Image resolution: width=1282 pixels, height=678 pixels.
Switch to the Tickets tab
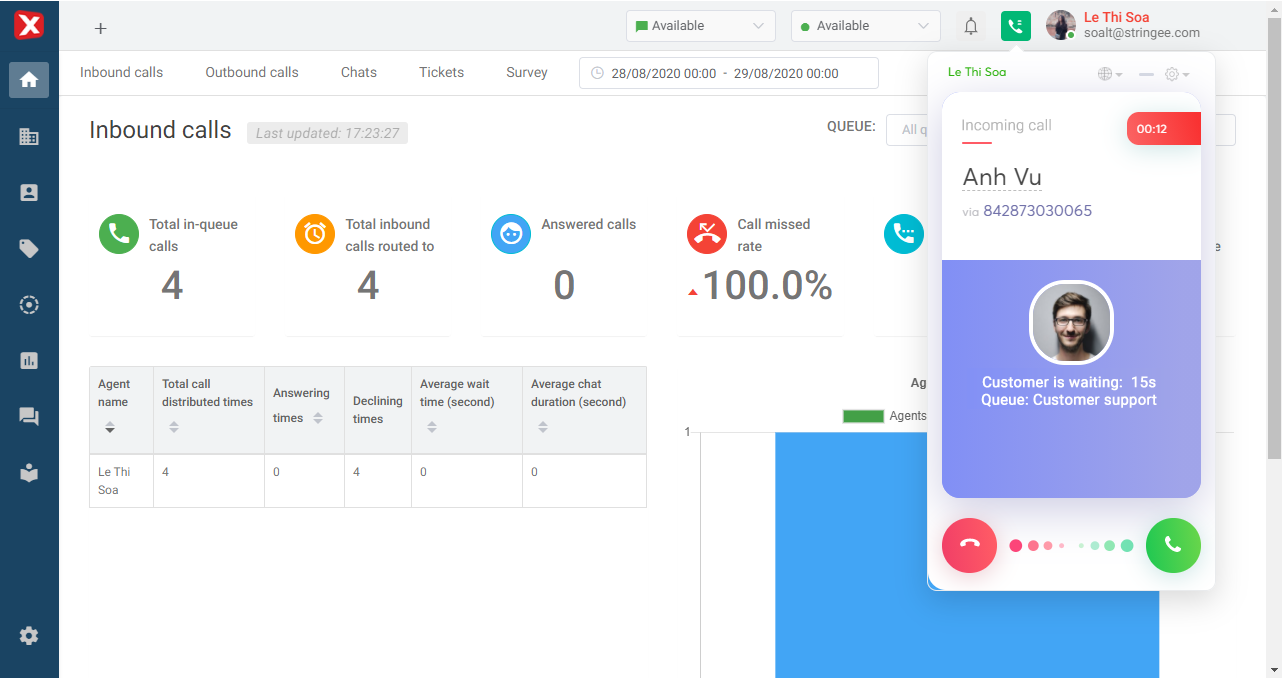coord(441,72)
